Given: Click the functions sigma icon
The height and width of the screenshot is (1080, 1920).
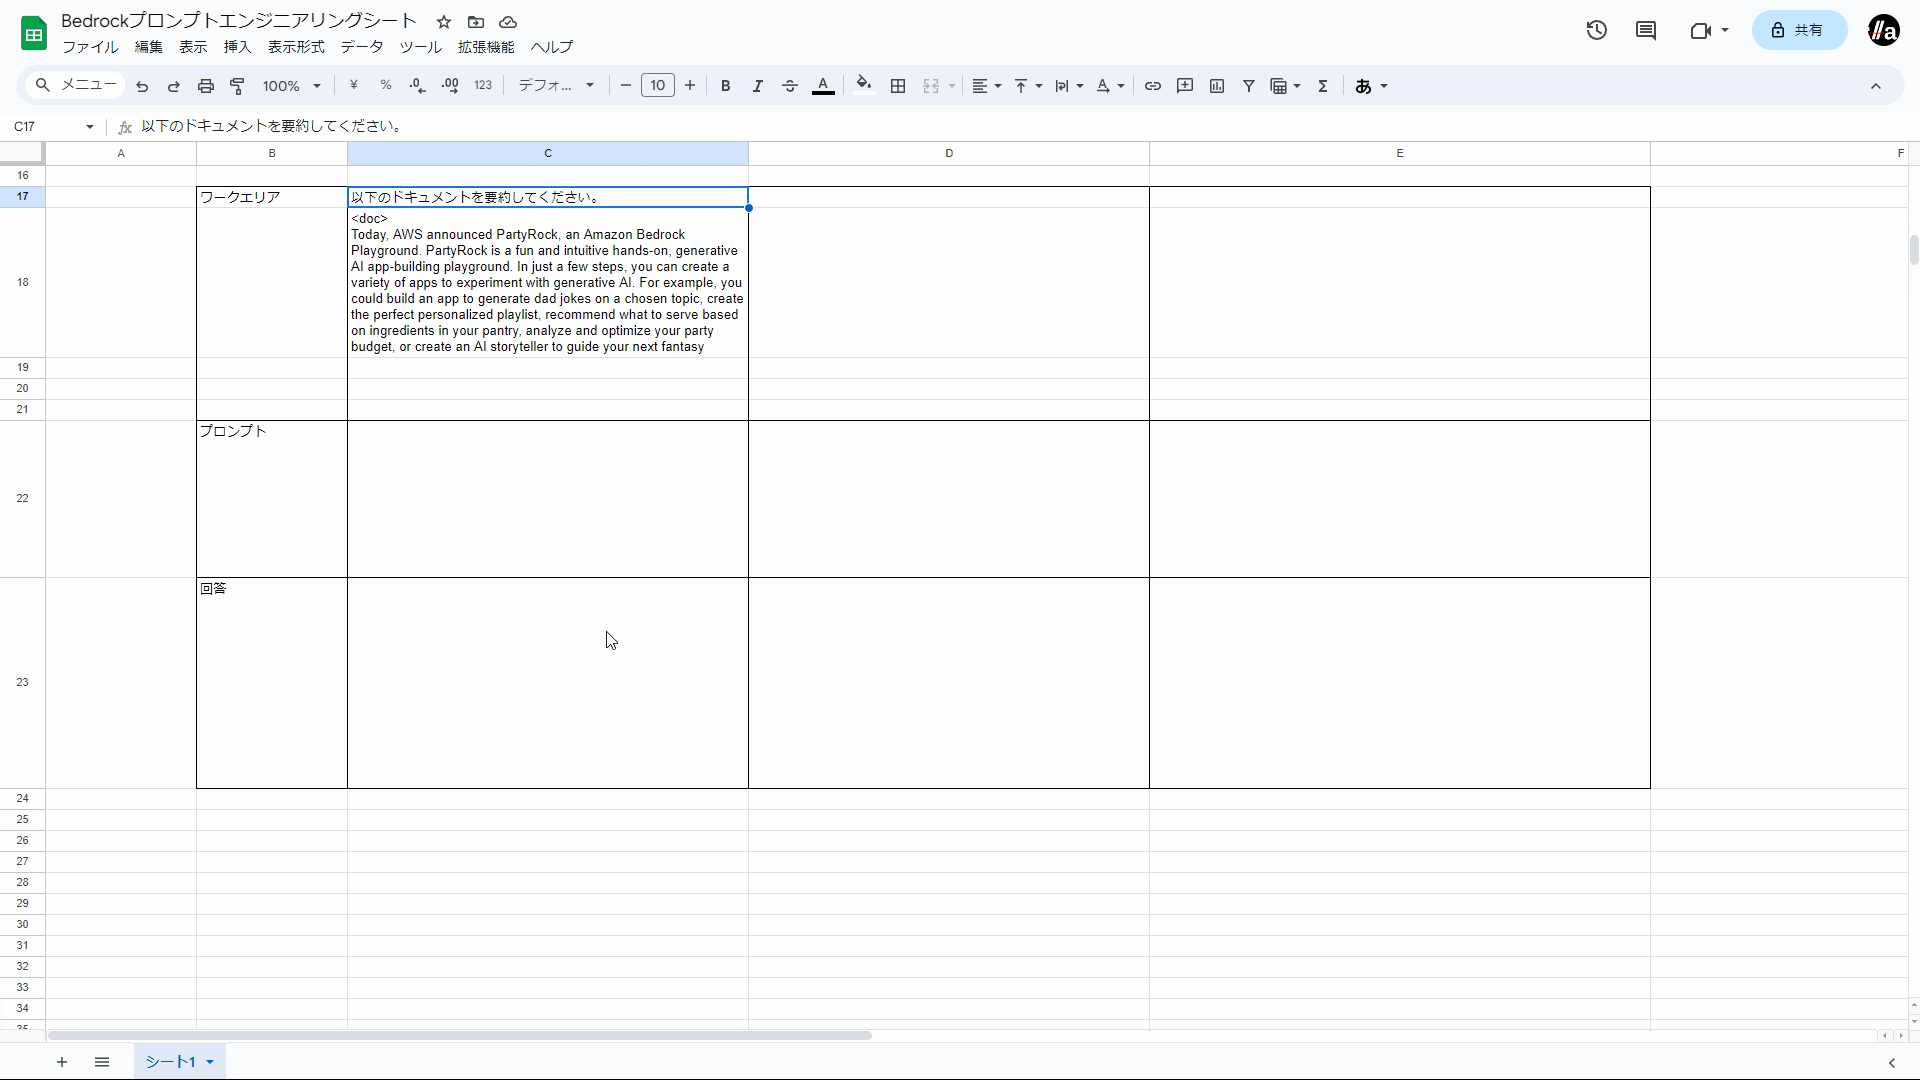Looking at the screenshot, I should pyautogui.click(x=1323, y=86).
